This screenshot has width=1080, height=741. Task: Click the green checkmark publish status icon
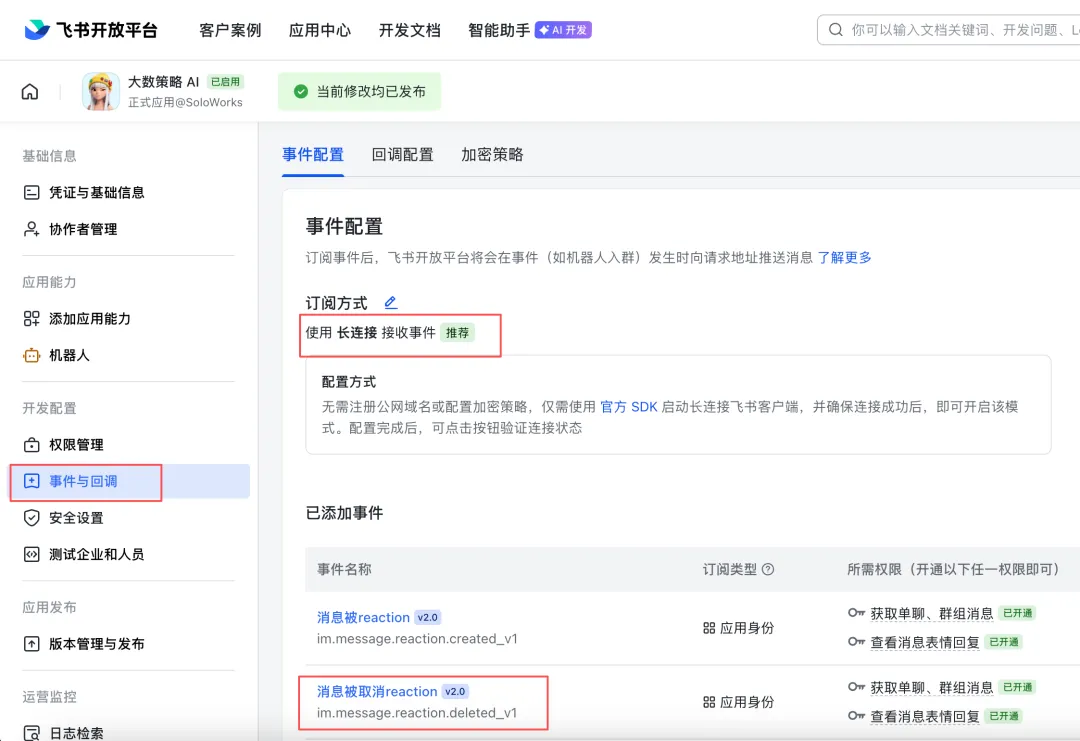click(301, 92)
